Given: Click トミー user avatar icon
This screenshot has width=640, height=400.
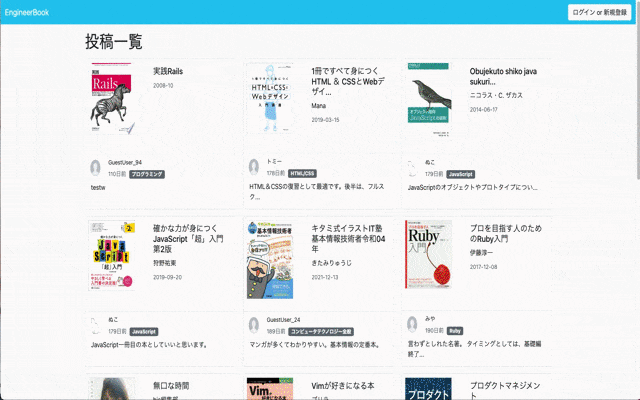Looking at the screenshot, I should coord(254,167).
